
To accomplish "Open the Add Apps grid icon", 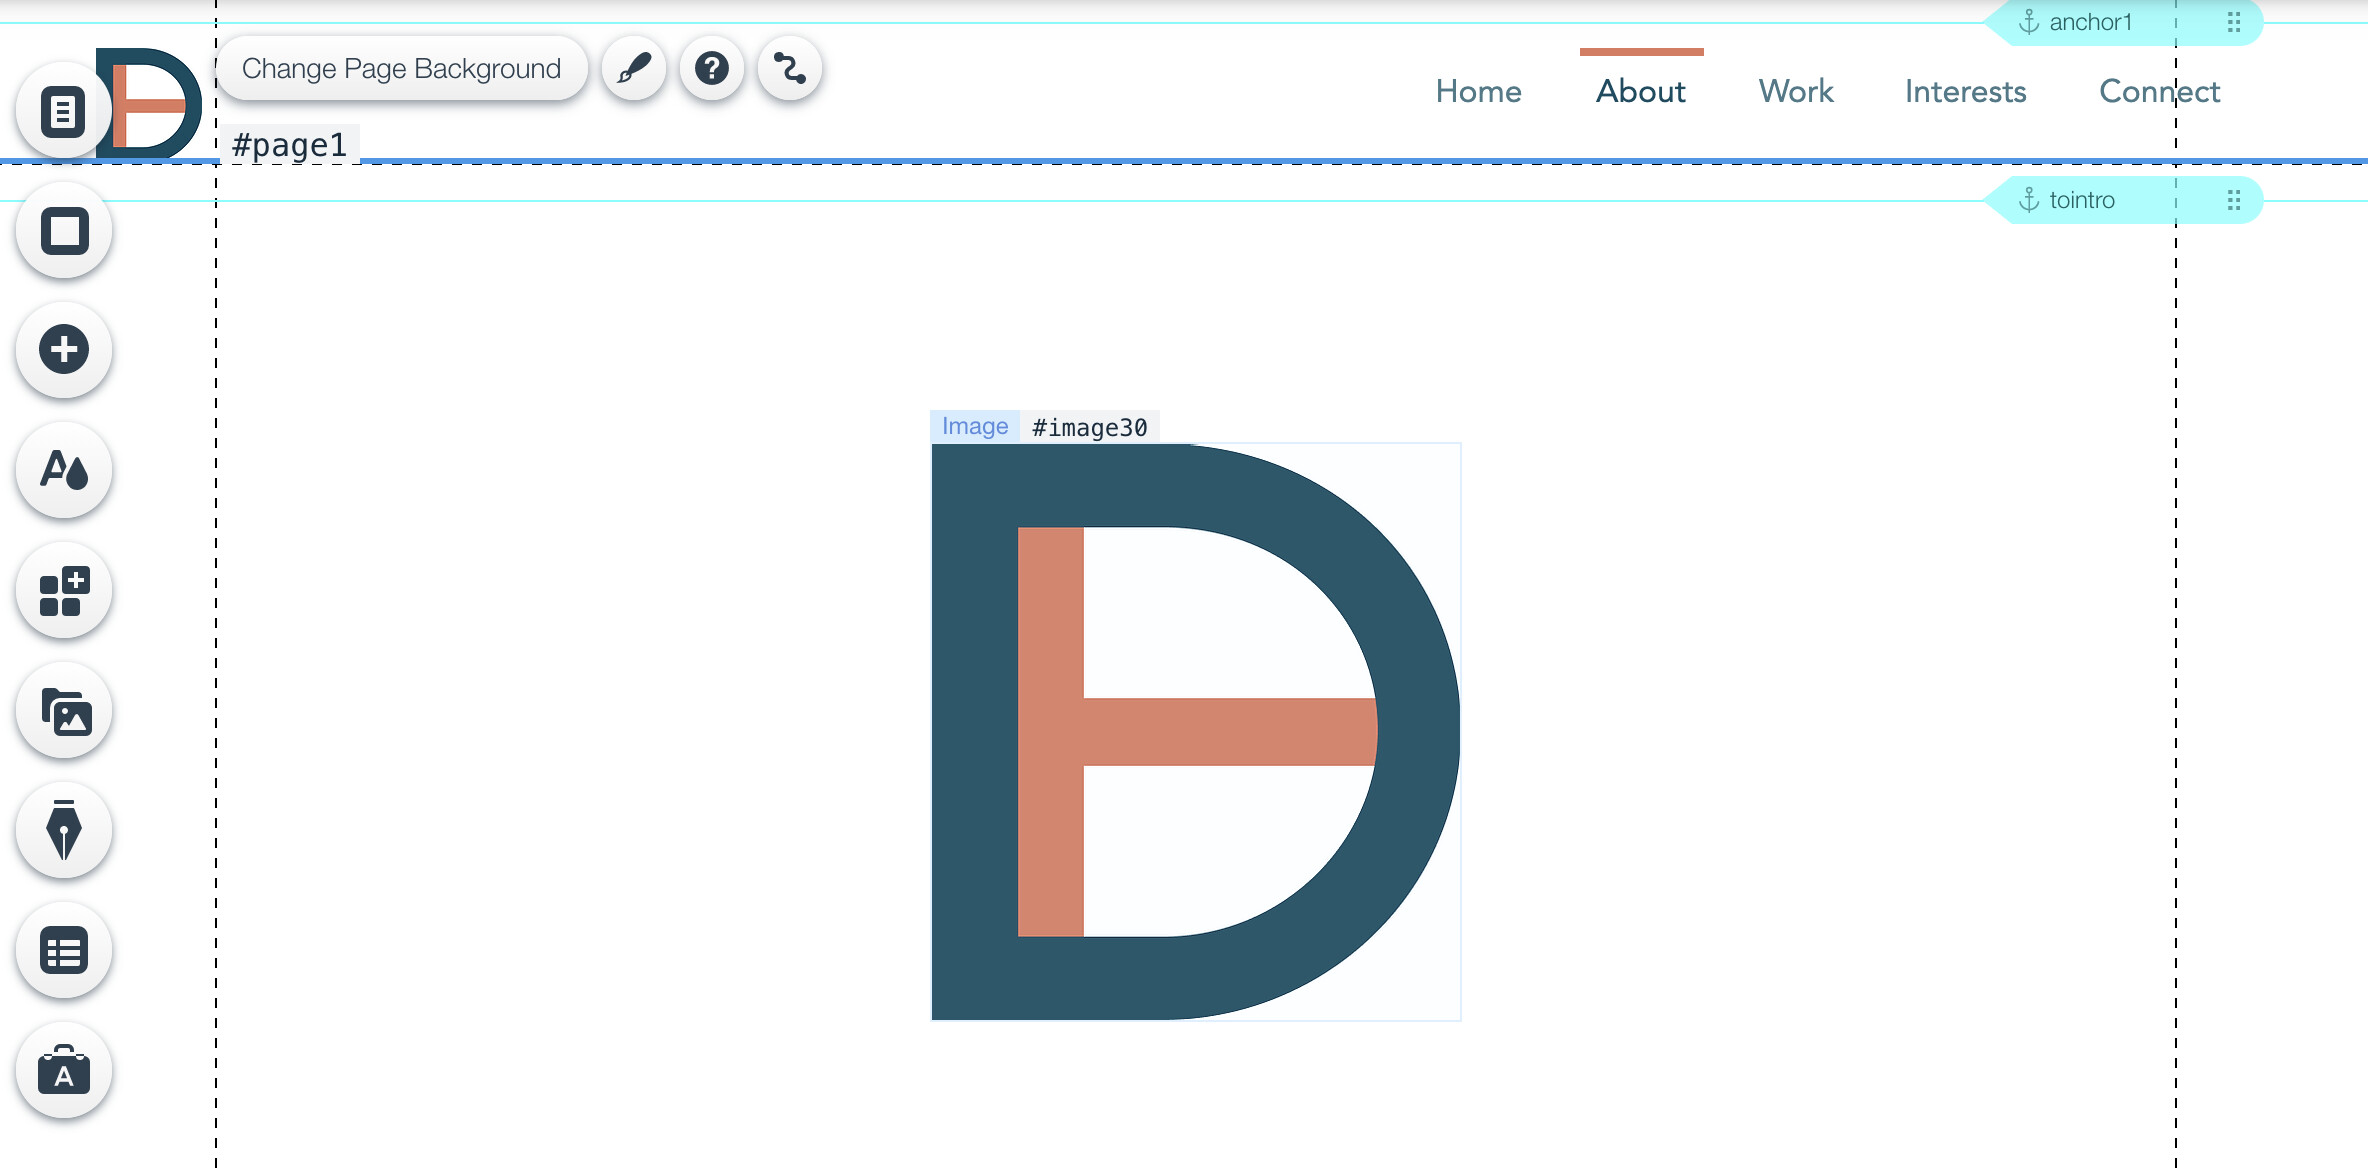I will (64, 591).
